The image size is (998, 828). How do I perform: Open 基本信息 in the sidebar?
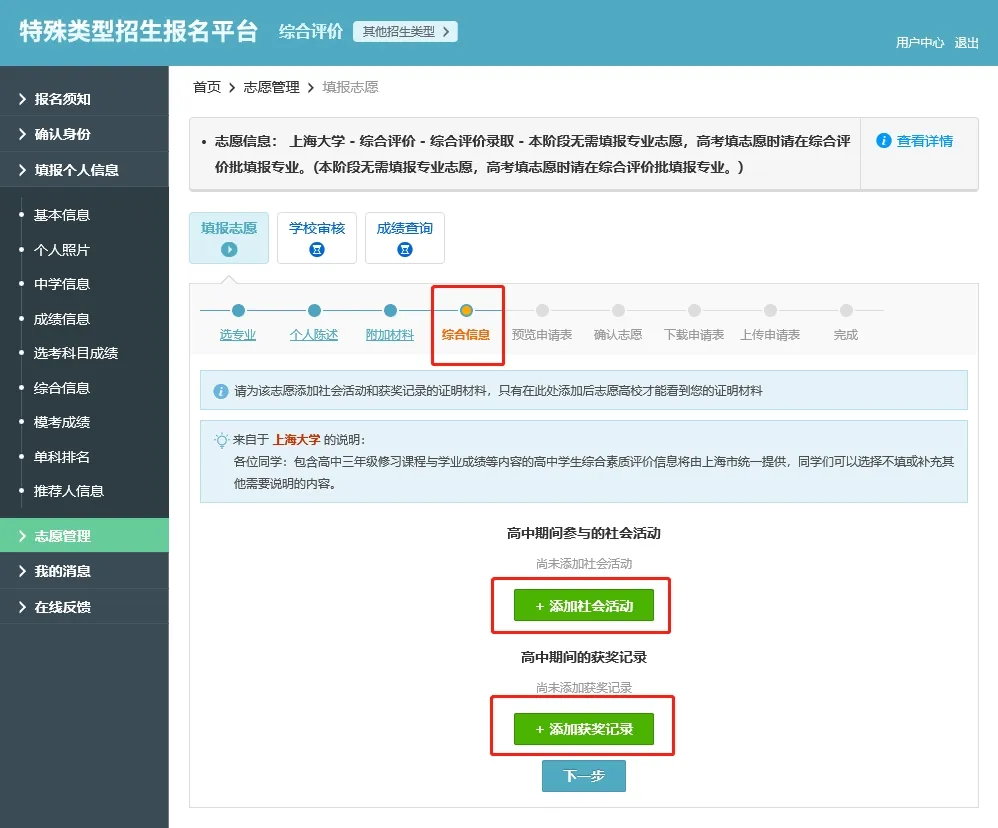click(62, 215)
